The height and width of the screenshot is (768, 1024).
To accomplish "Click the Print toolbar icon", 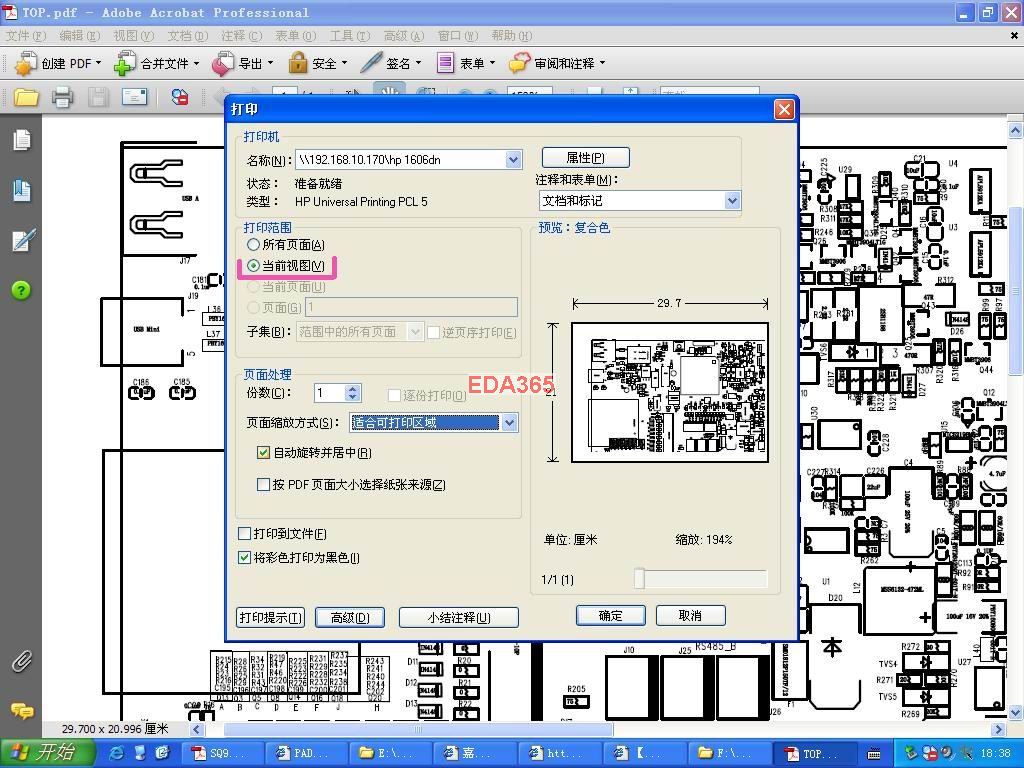I will pyautogui.click(x=63, y=97).
